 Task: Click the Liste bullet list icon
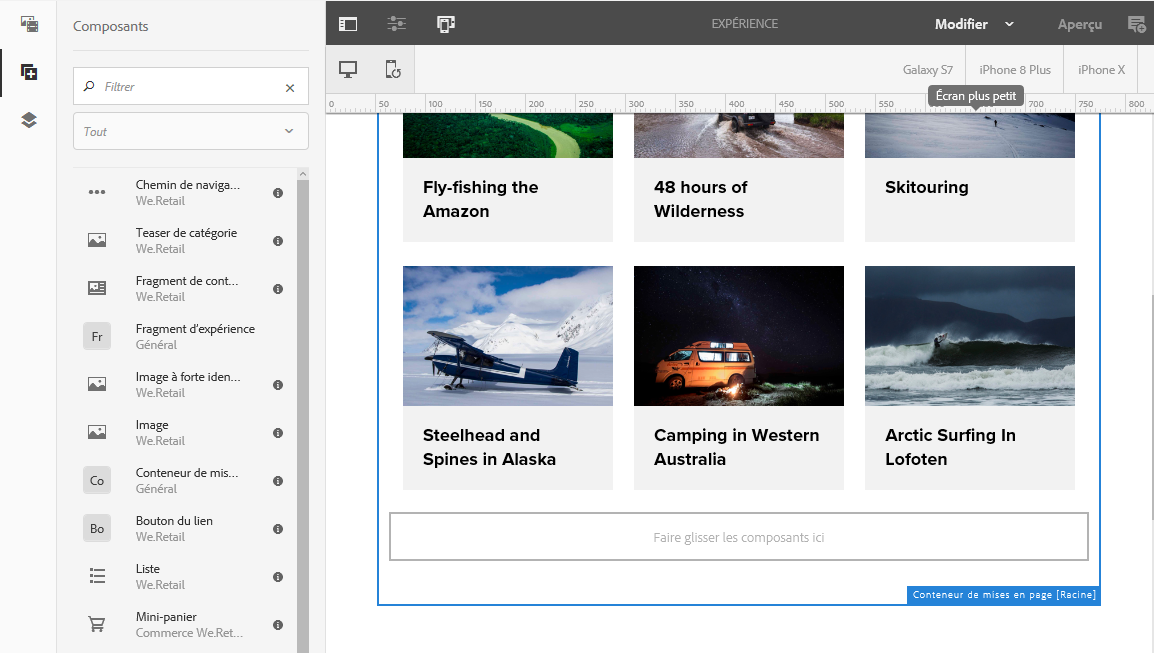[x=97, y=576]
